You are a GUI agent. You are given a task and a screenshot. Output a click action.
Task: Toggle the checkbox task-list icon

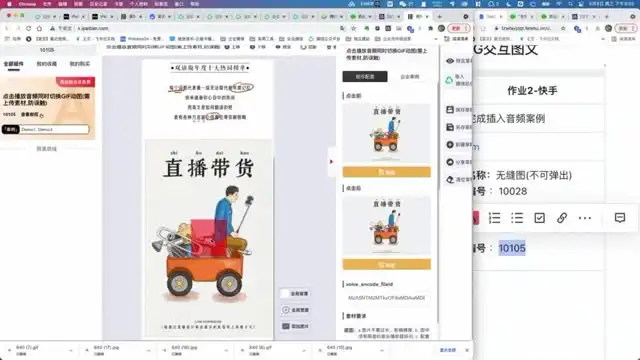click(x=539, y=218)
